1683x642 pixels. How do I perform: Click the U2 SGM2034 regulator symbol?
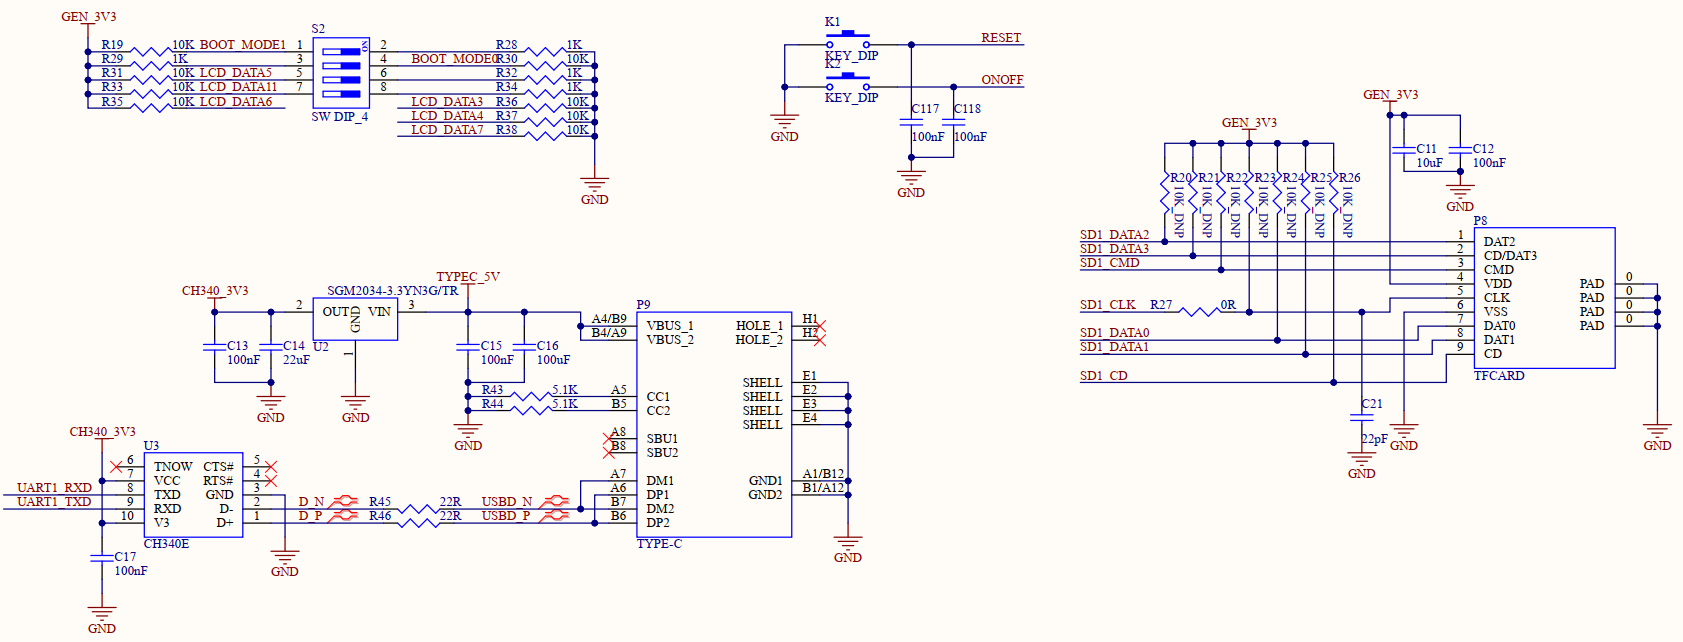point(355,320)
